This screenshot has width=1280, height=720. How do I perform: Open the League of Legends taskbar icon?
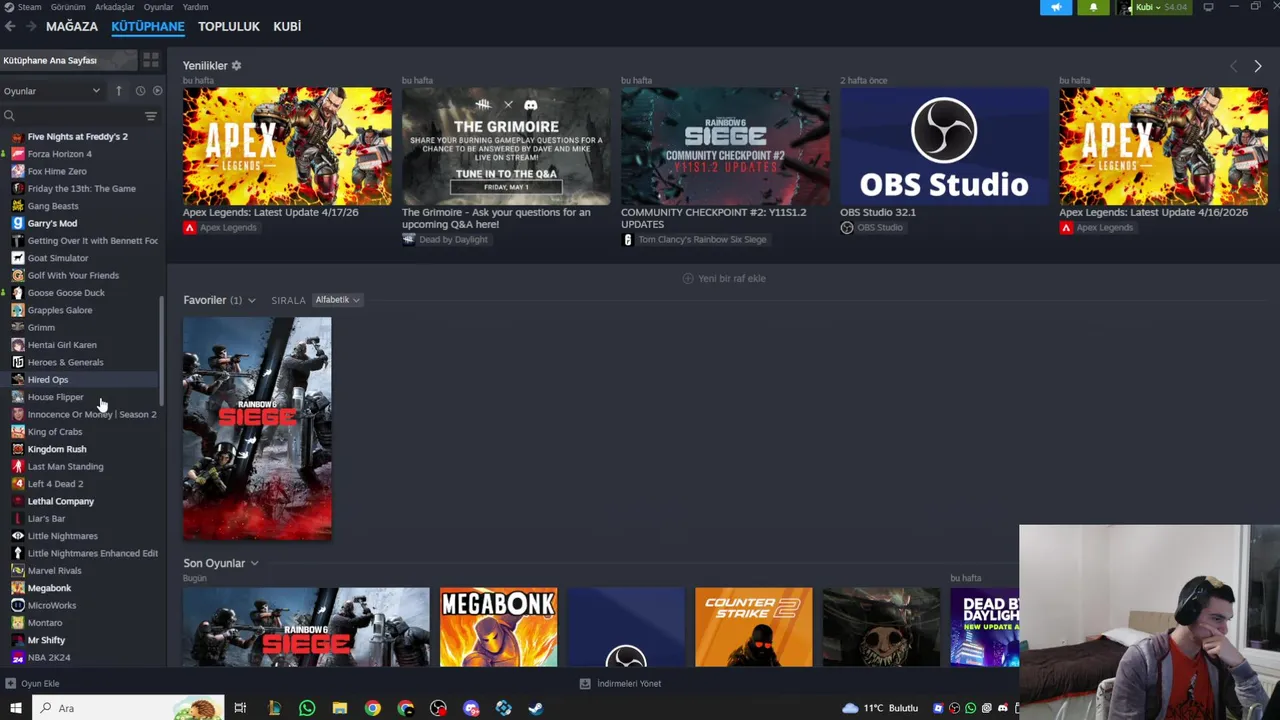point(274,708)
